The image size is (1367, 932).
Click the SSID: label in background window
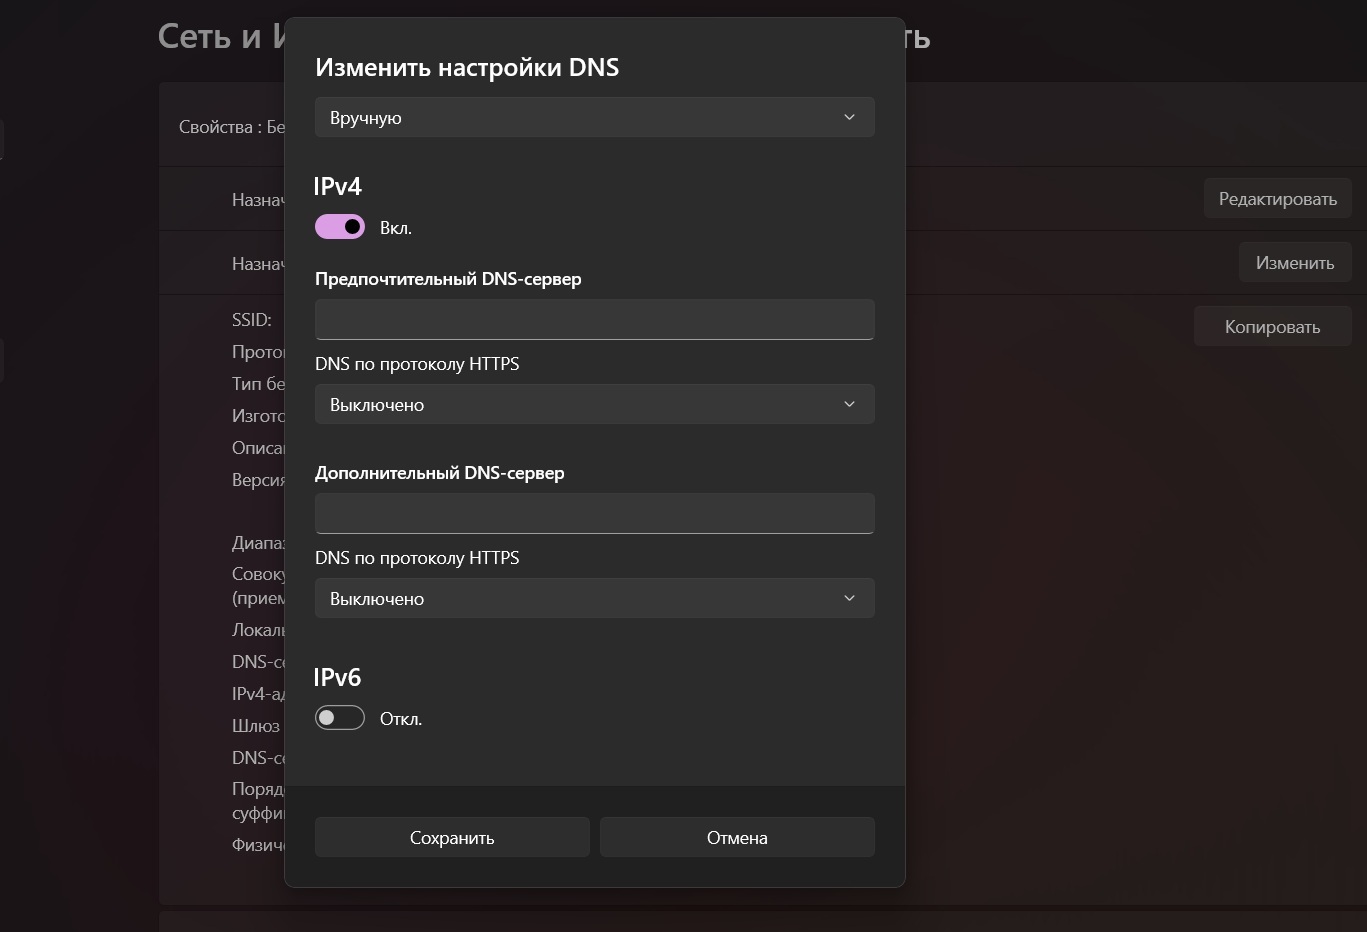pos(252,320)
